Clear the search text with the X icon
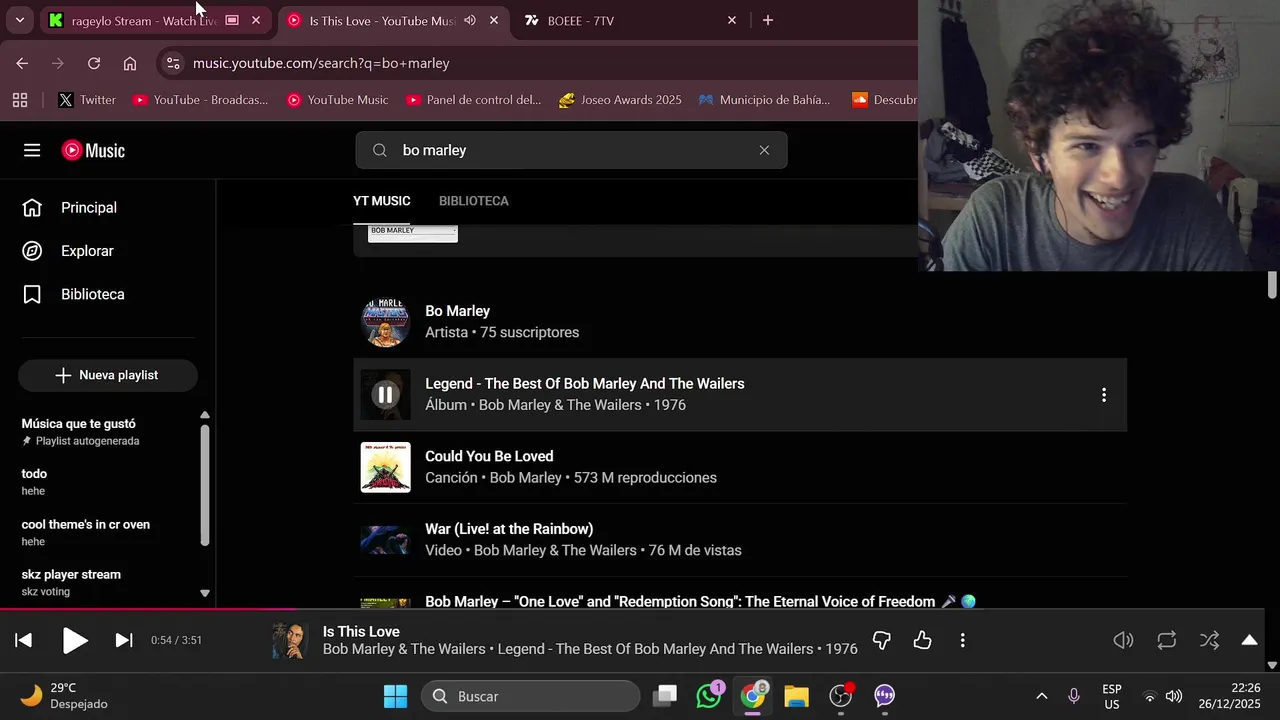The width and height of the screenshot is (1280, 720). 764,150
